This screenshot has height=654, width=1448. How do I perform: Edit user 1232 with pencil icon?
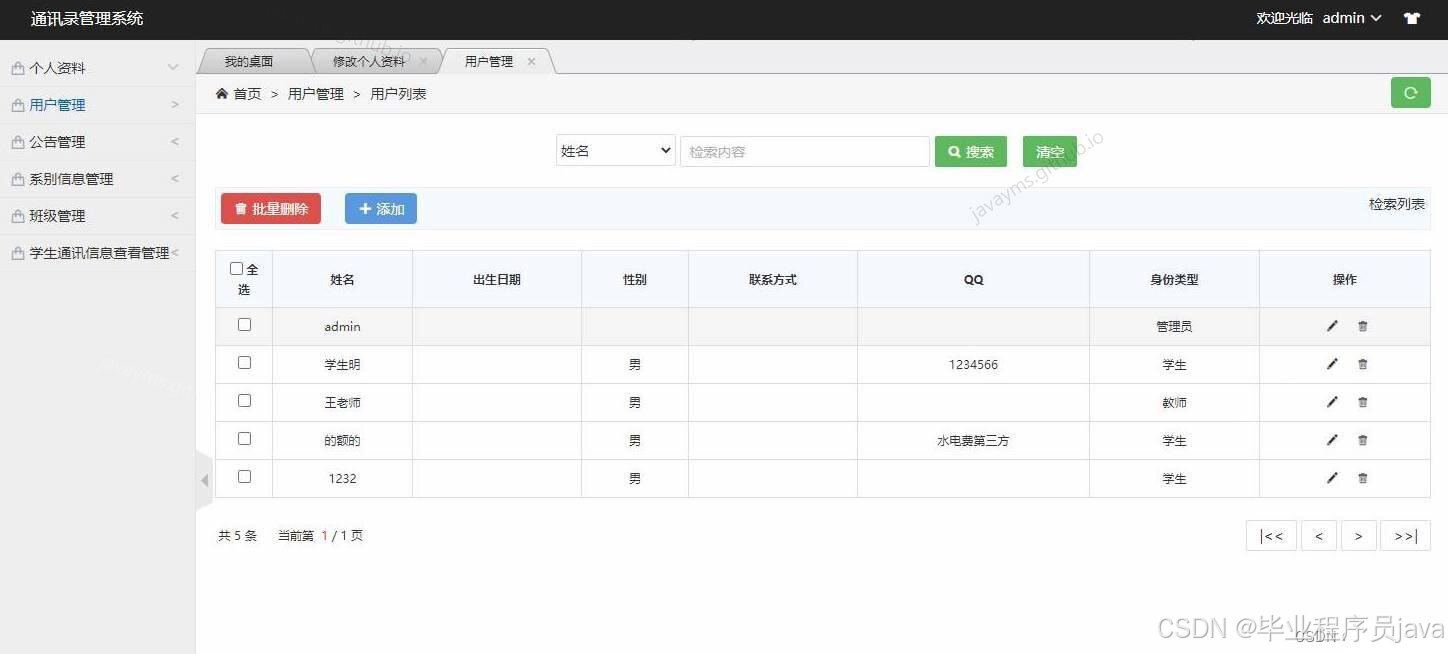pyautogui.click(x=1332, y=478)
